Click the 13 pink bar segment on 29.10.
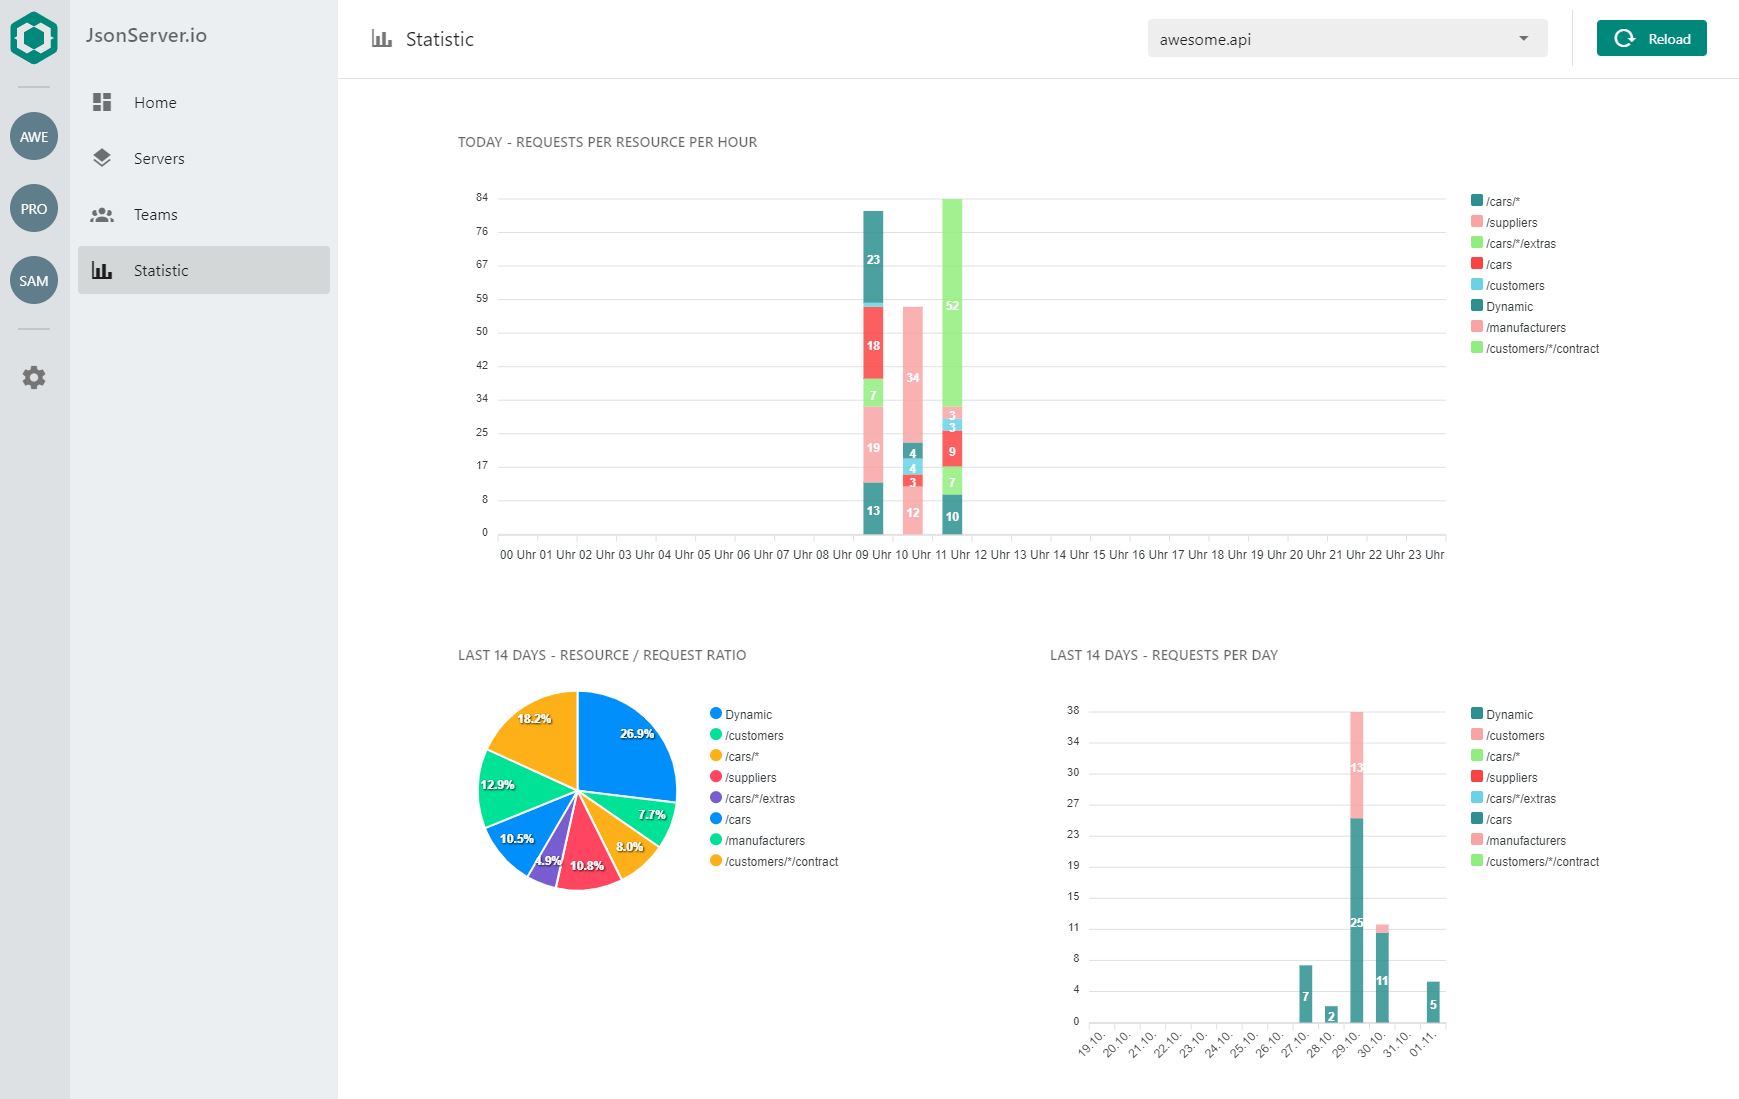This screenshot has width=1739, height=1099. click(1357, 765)
